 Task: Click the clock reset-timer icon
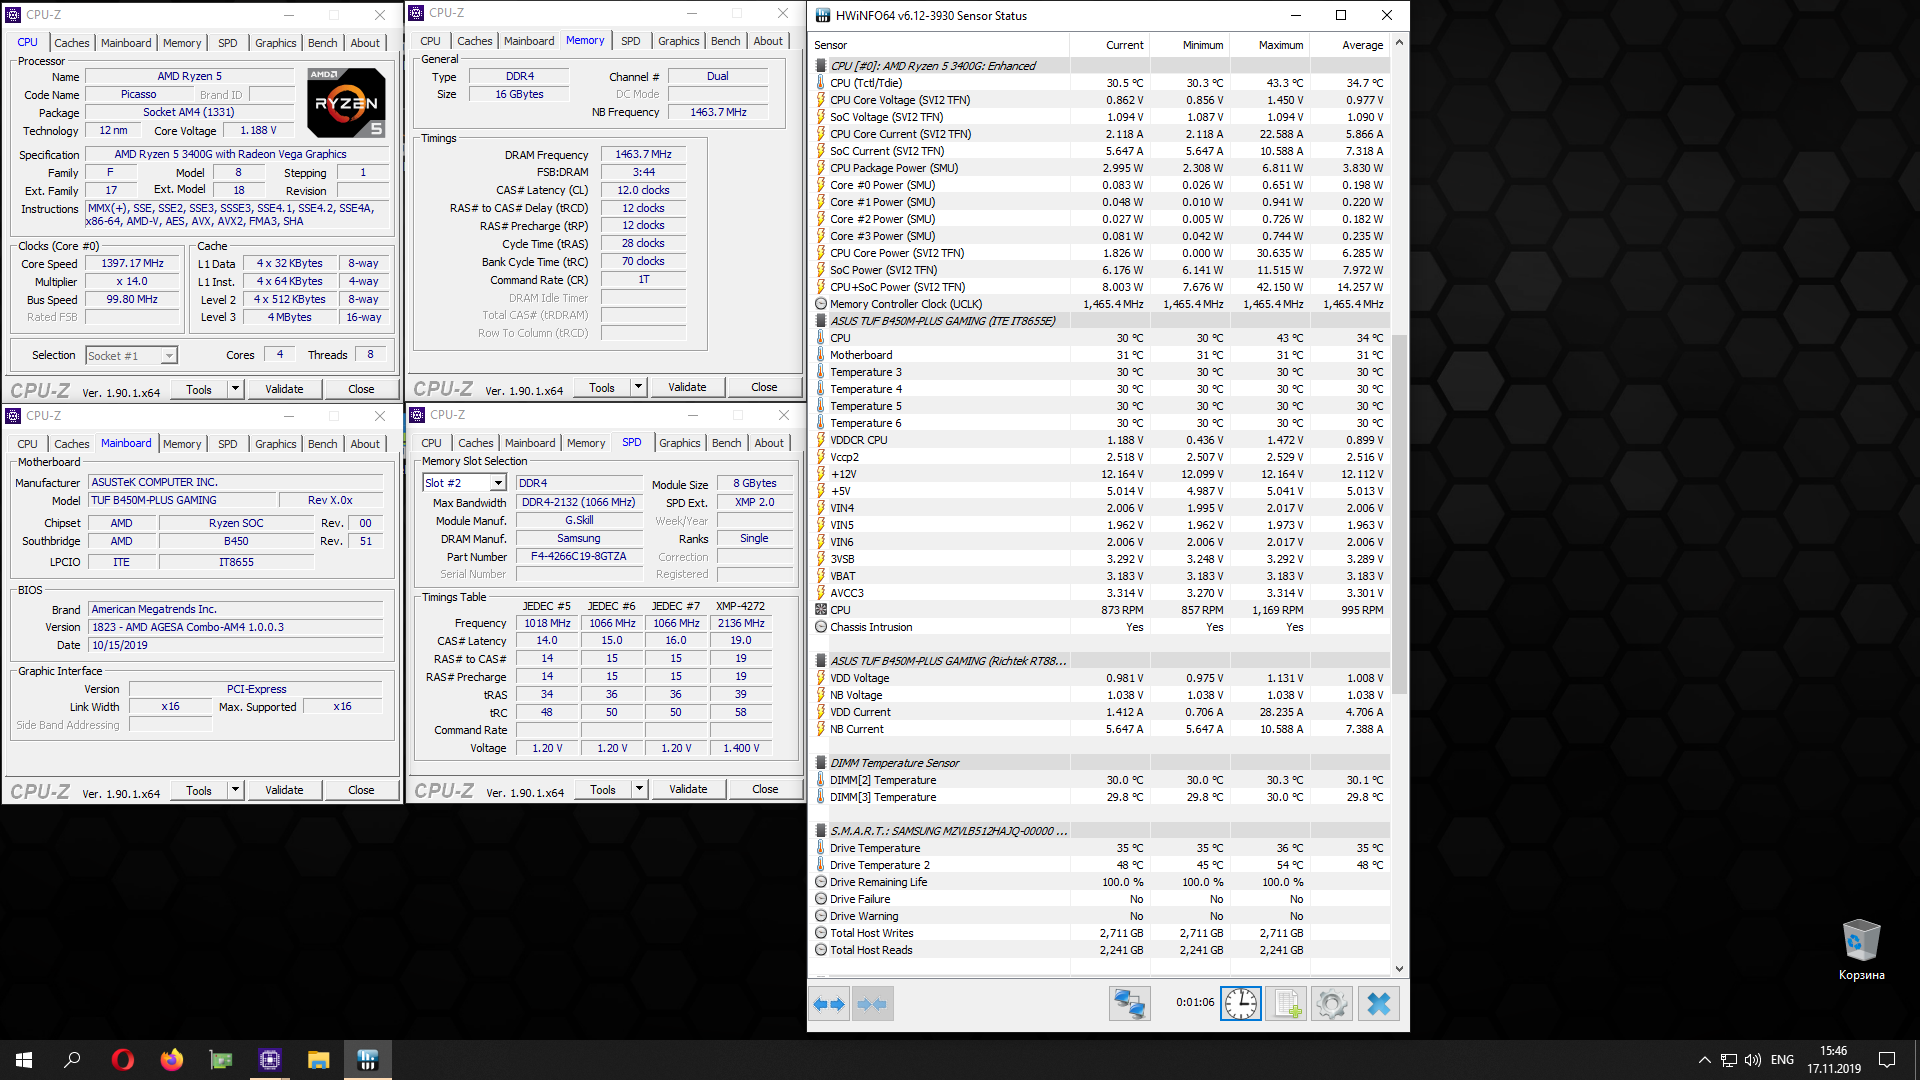(x=1240, y=1004)
